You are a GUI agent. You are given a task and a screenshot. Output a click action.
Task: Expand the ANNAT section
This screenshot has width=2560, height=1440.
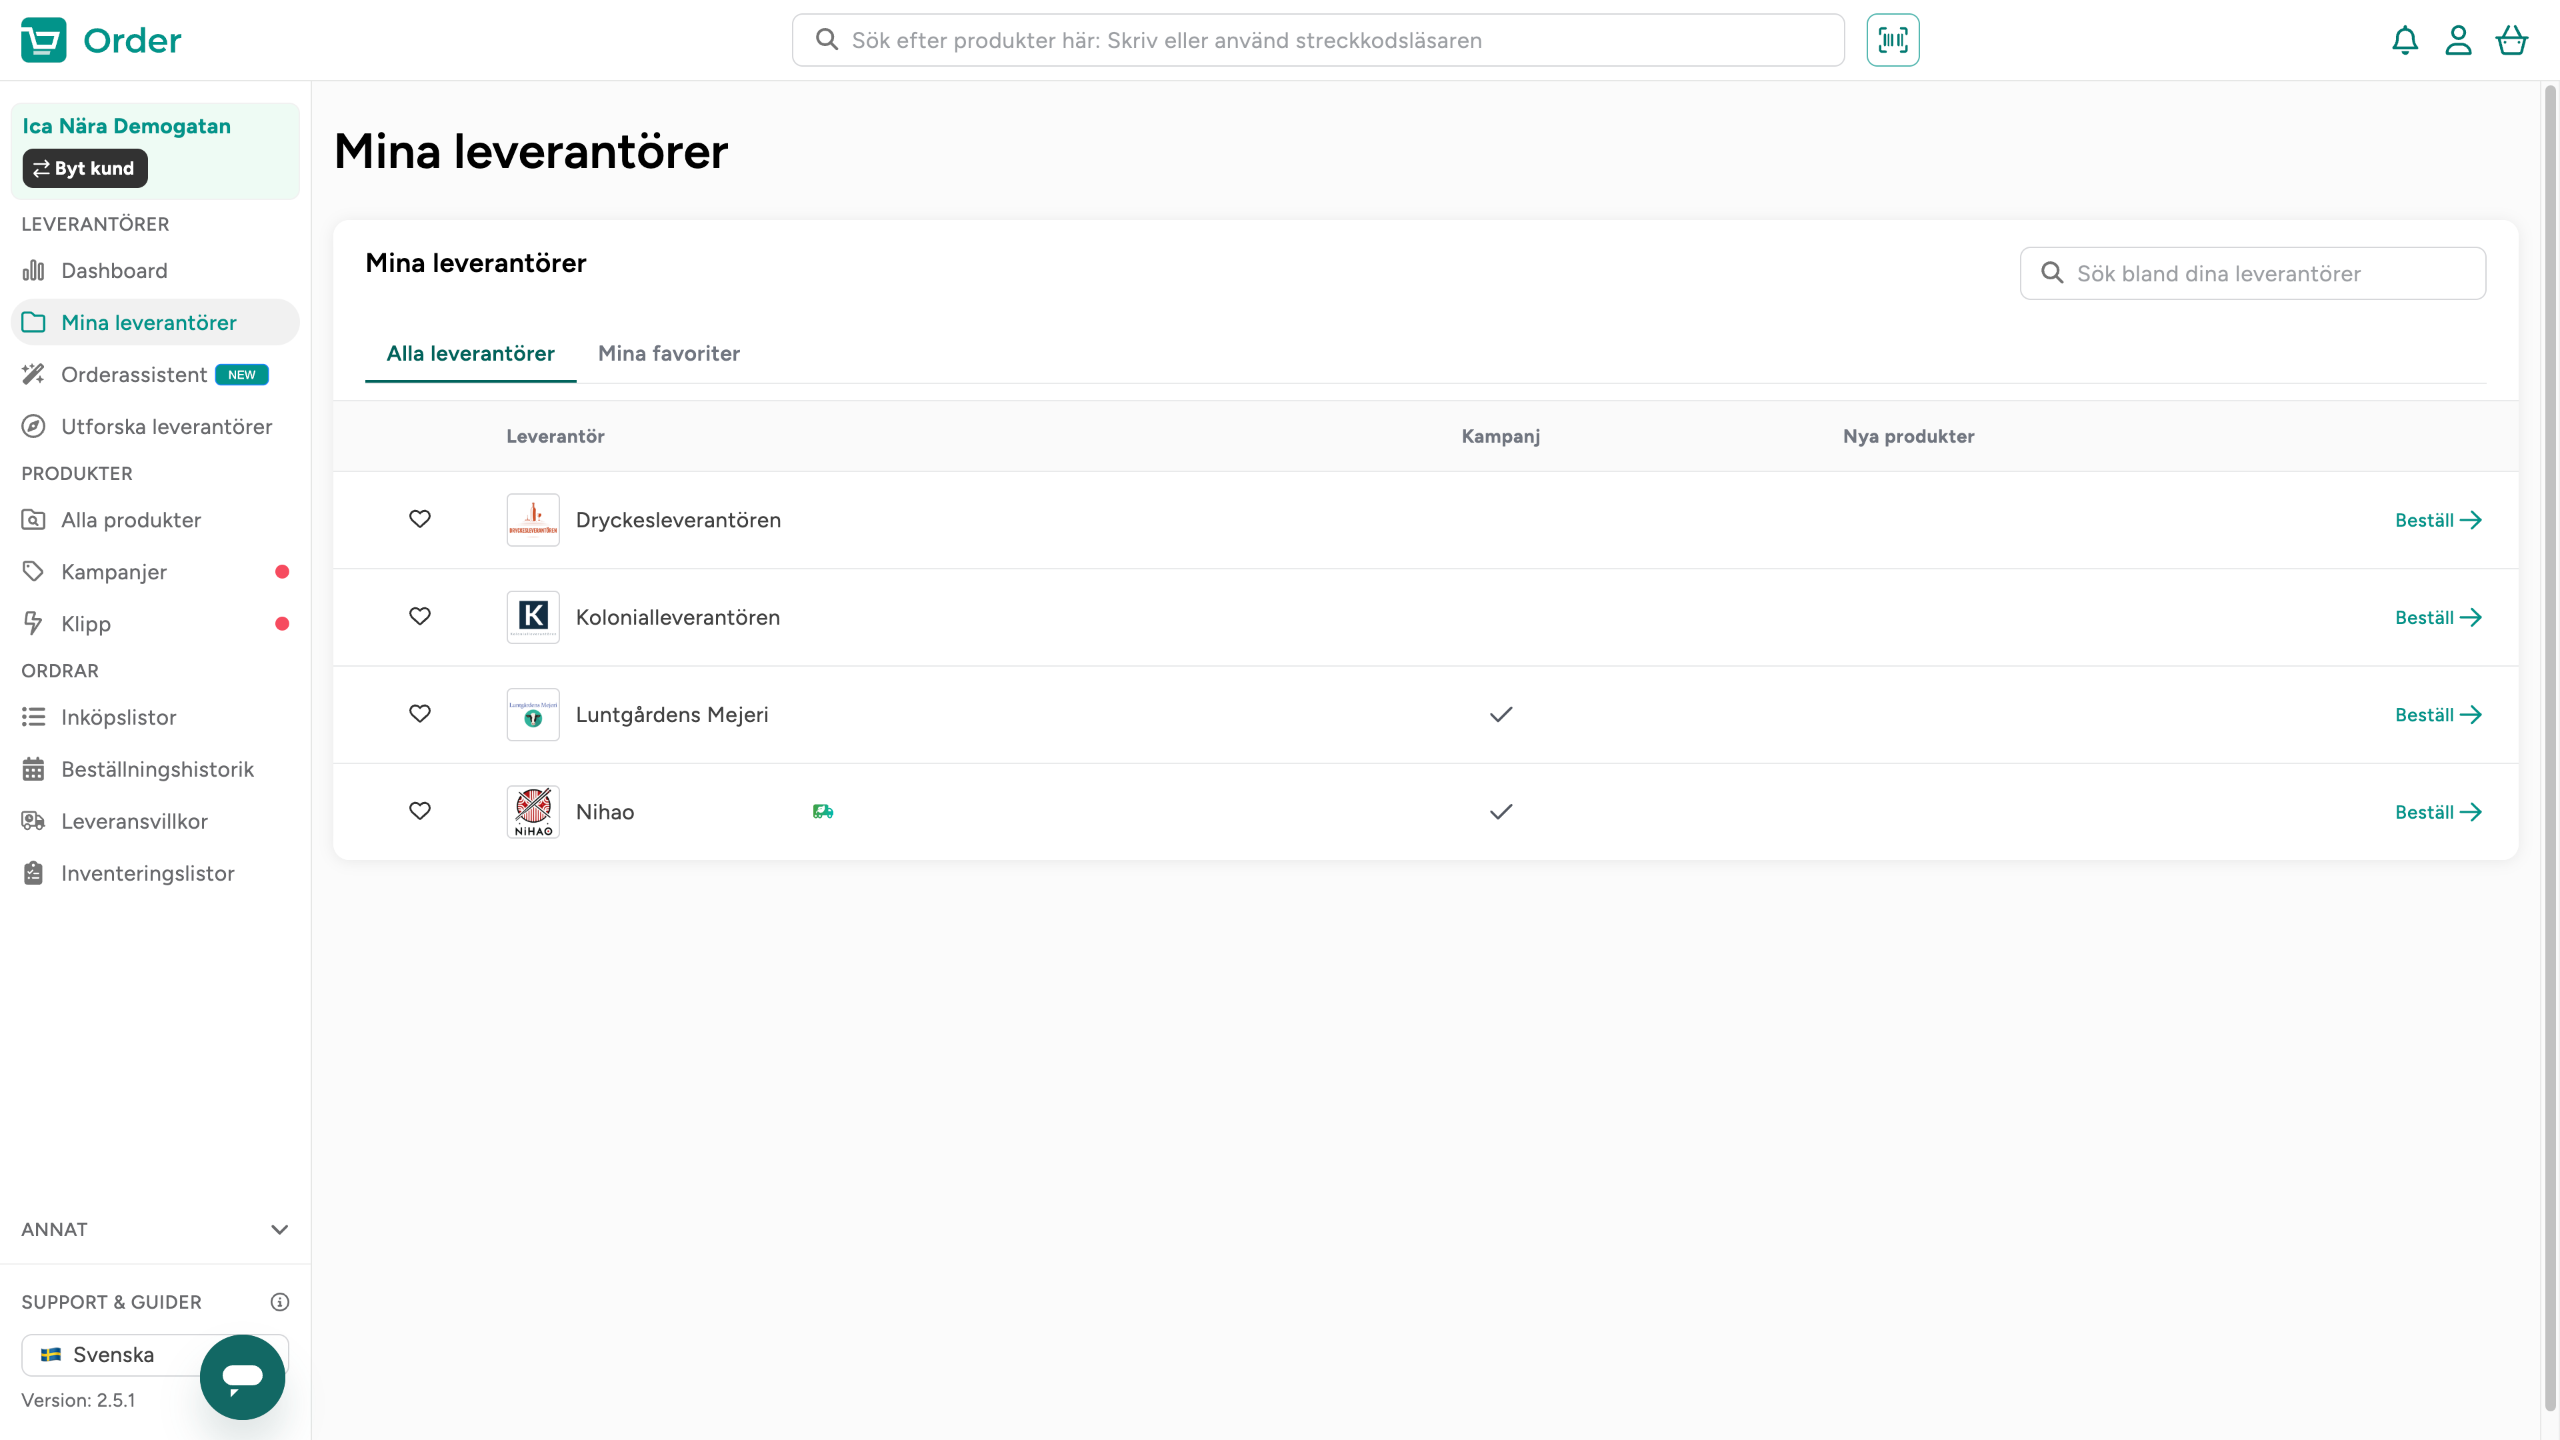(279, 1229)
